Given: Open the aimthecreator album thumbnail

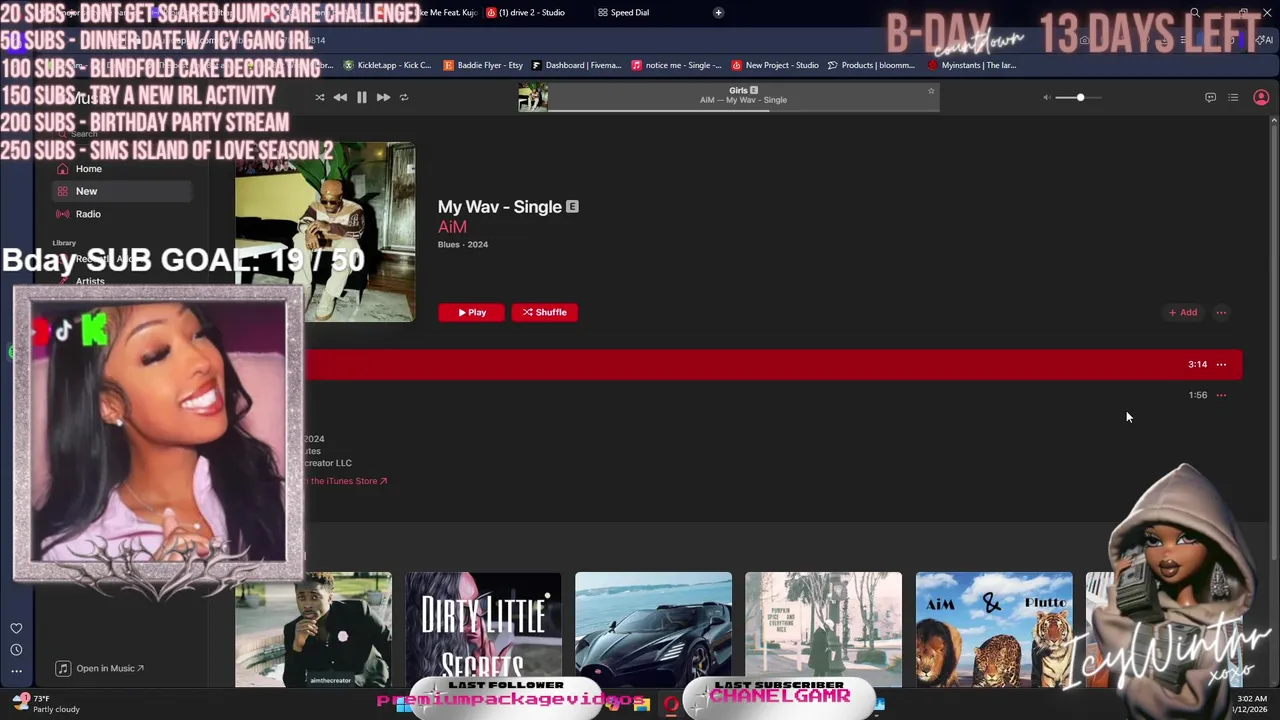Looking at the screenshot, I should 313,630.
